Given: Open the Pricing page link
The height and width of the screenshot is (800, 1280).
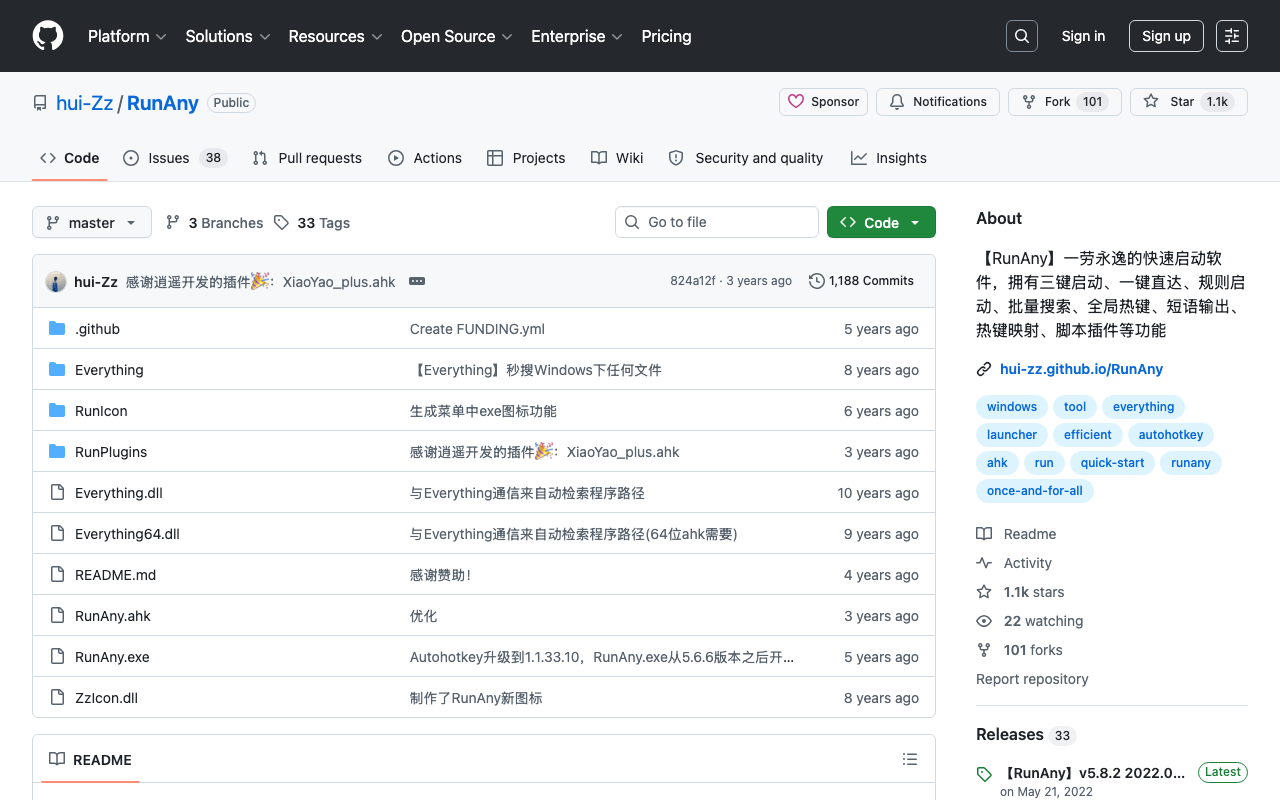Looking at the screenshot, I should click(666, 36).
